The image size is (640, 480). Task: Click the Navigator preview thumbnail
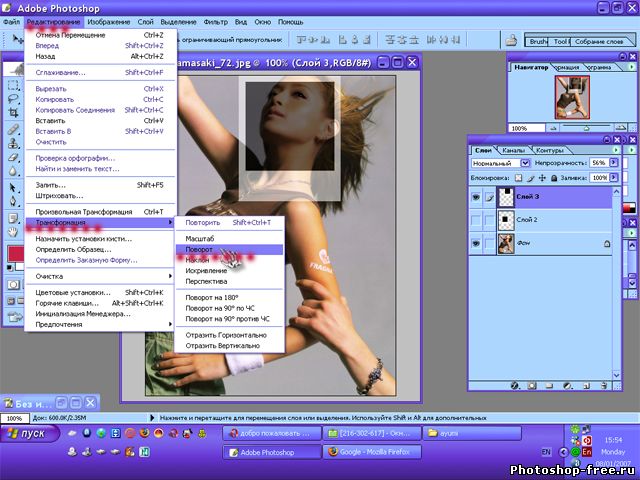coord(570,96)
